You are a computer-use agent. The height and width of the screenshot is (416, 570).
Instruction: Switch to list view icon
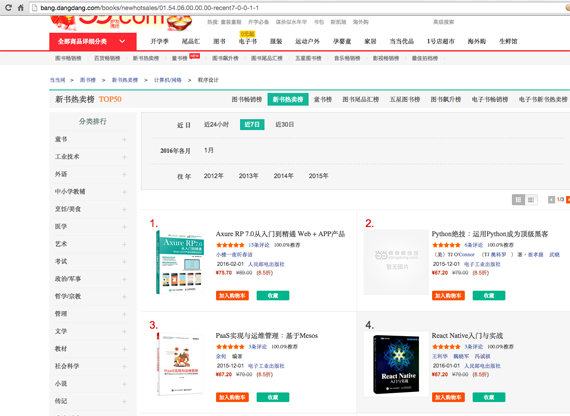coord(531,199)
